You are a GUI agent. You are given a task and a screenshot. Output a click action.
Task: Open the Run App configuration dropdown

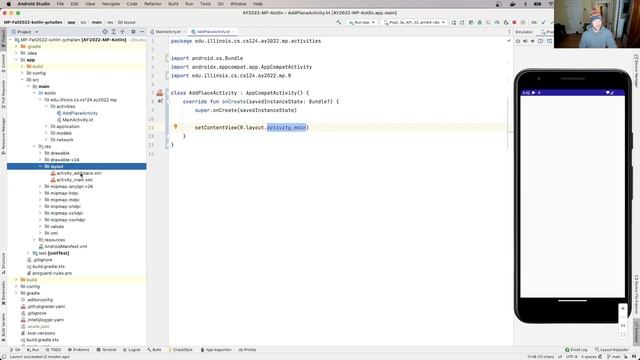[362, 22]
